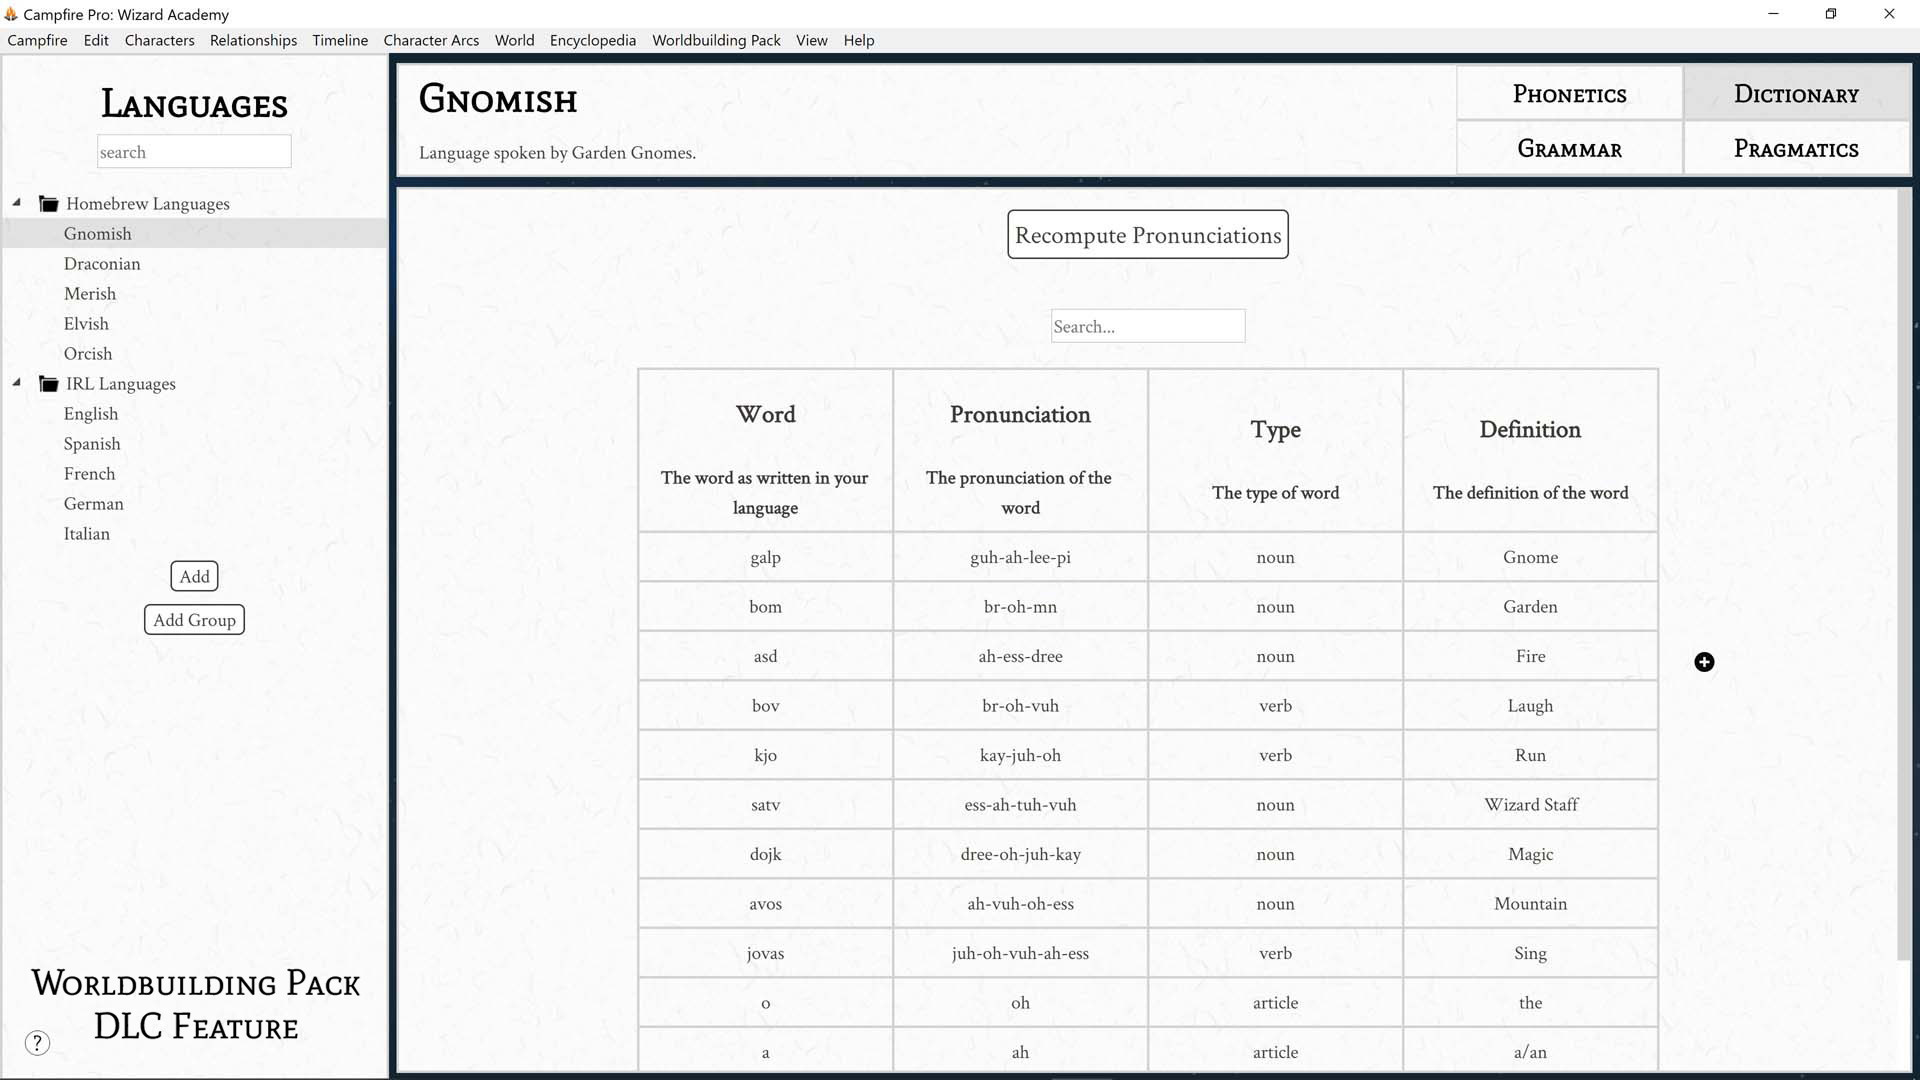Switch to the Pragmatics tab

(x=1795, y=148)
